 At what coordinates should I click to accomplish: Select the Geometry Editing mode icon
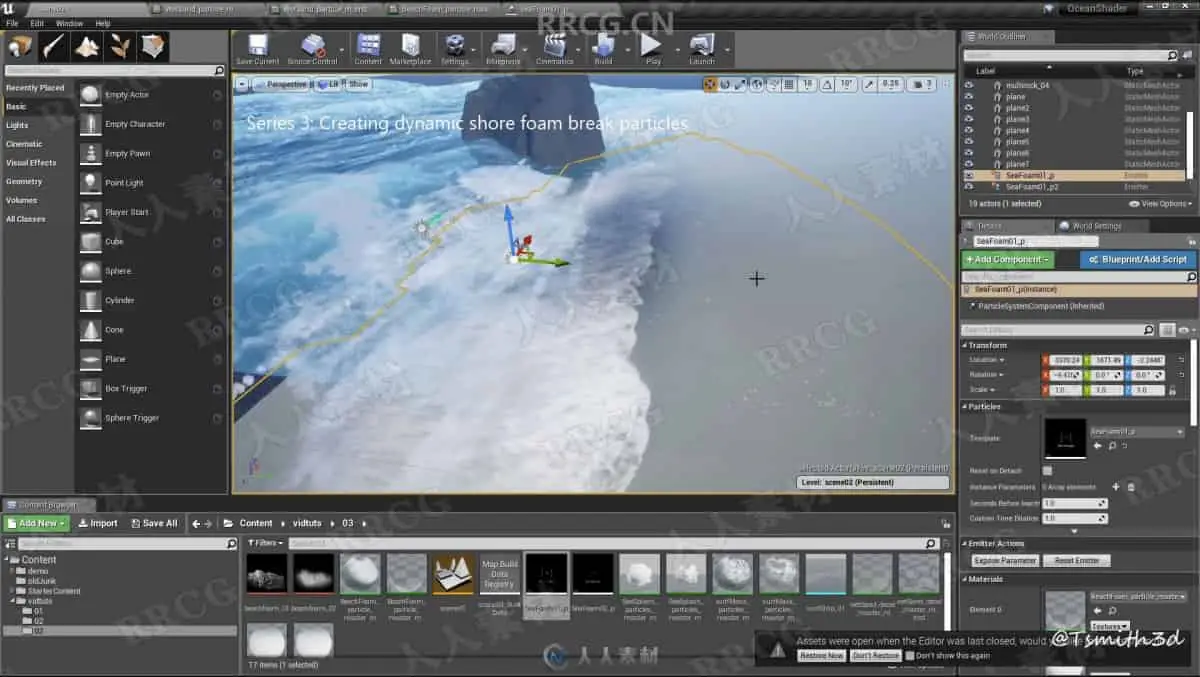point(154,46)
